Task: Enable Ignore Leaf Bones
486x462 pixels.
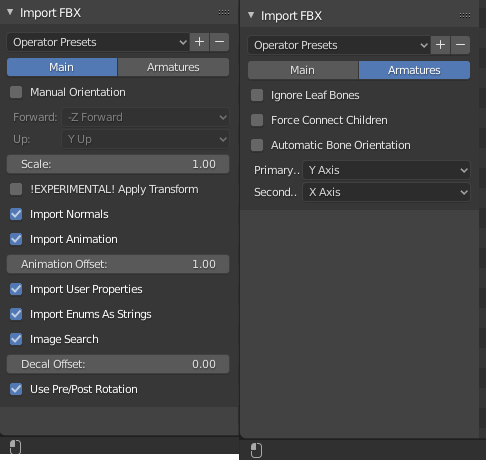Action: click(x=257, y=95)
